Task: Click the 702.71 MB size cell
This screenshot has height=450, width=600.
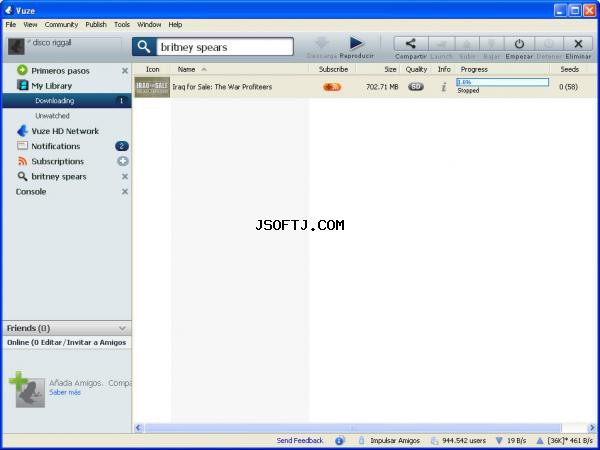Action: tap(382, 87)
